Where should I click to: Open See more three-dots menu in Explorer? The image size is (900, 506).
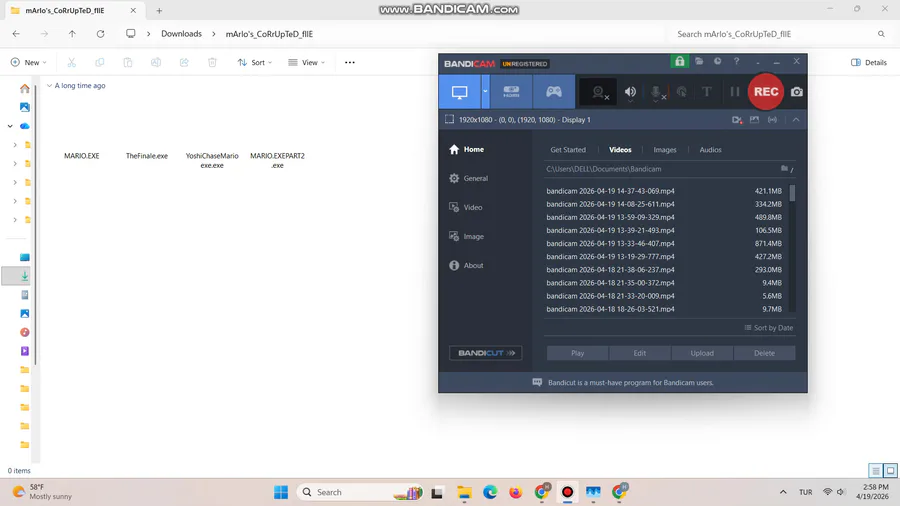pyautogui.click(x=350, y=63)
